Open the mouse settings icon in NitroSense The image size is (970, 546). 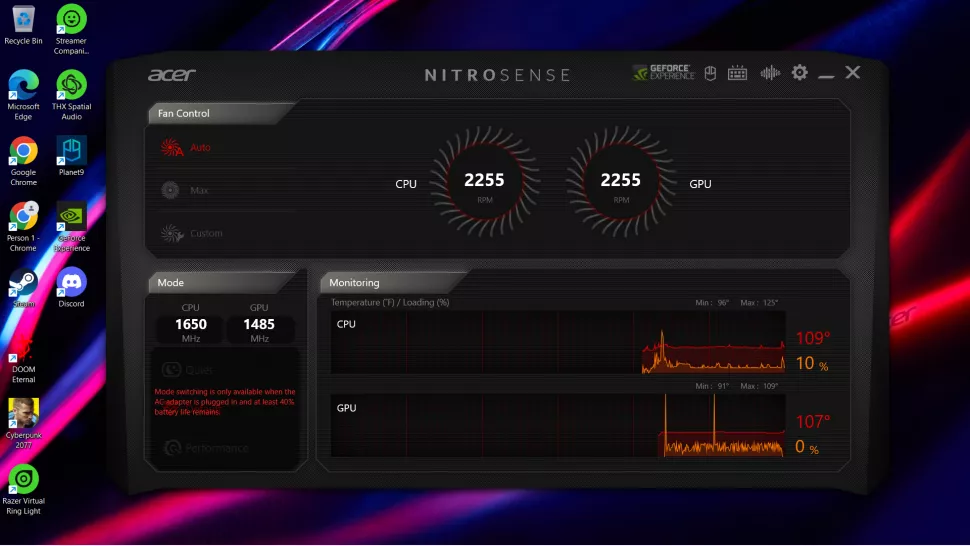click(x=710, y=73)
